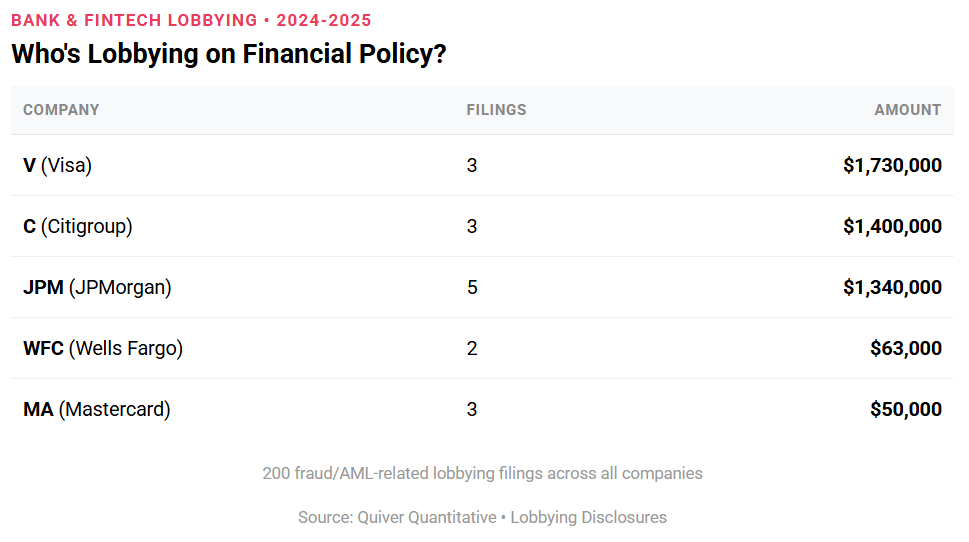Screen dimensions: 969x542
Task: Click Mastercard's $50,000 amount
Action: tap(906, 409)
